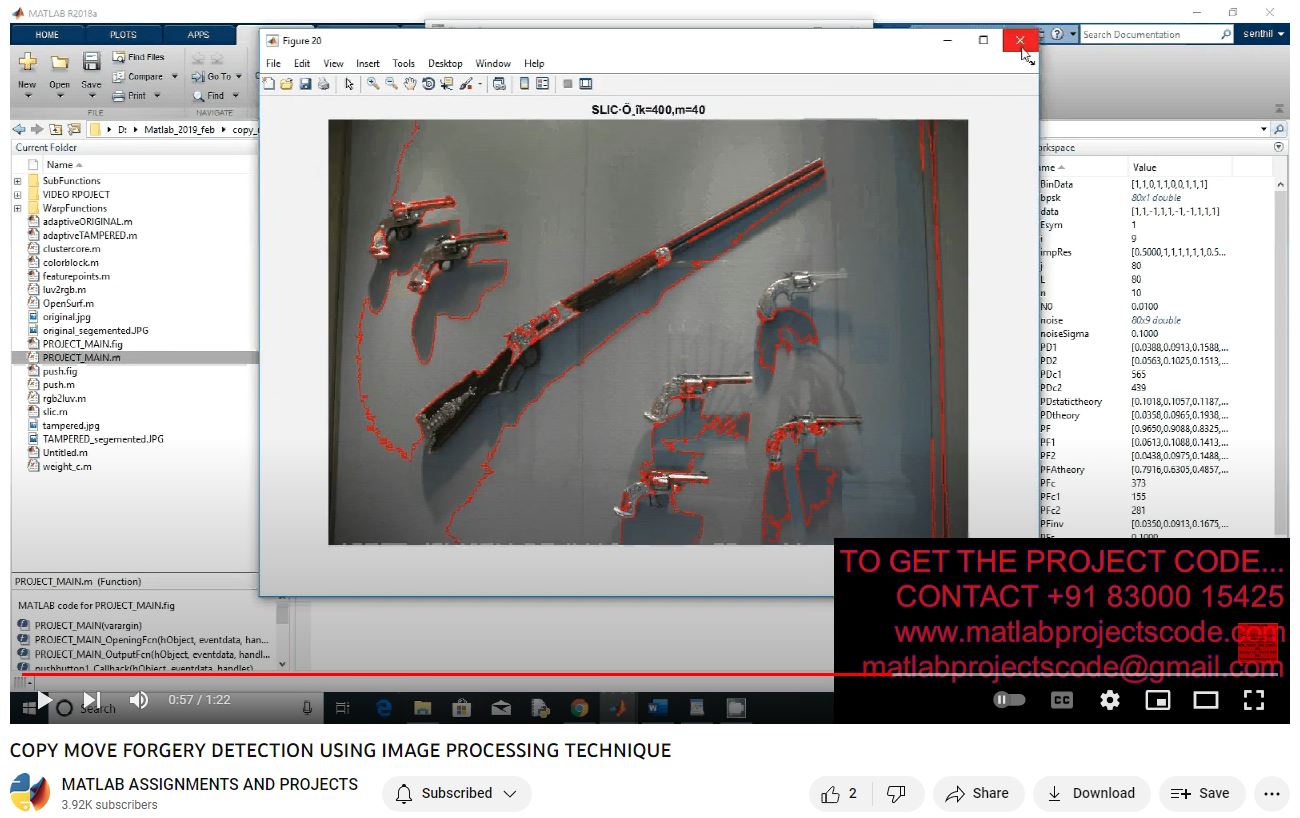Mute the video volume
The image size is (1300, 818).
pyautogui.click(x=139, y=700)
